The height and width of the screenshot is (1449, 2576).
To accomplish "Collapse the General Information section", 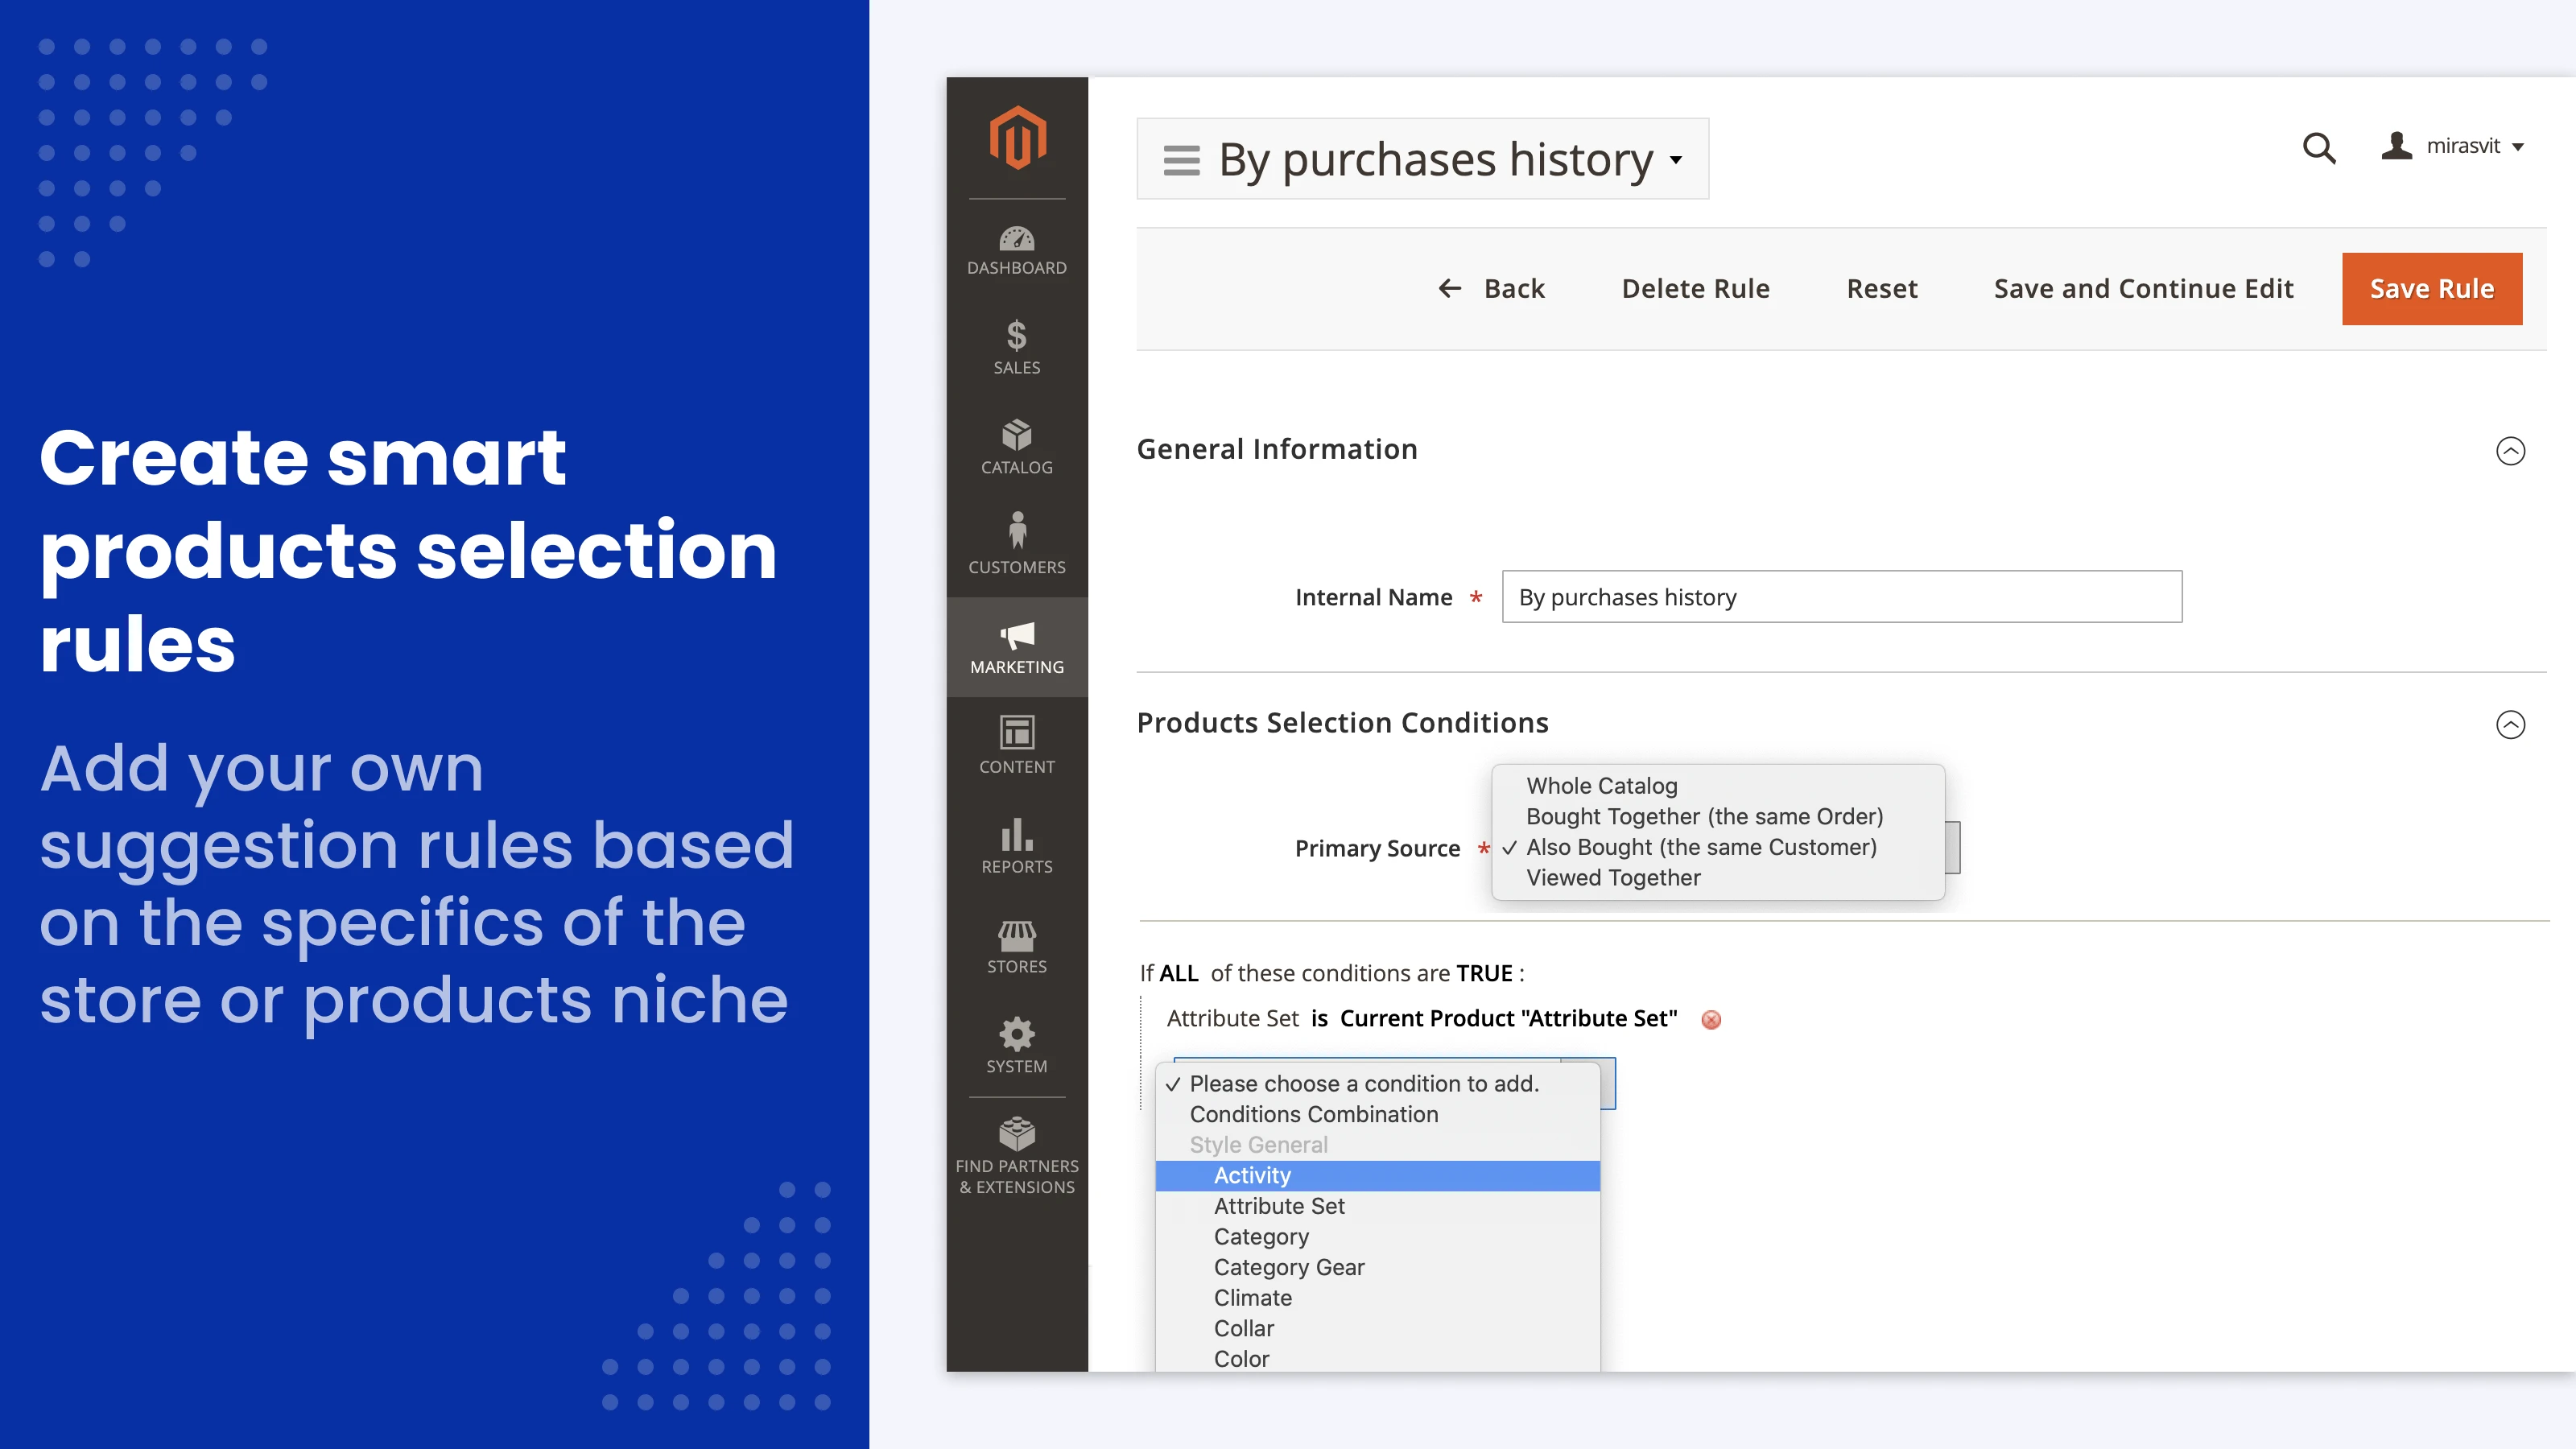I will [x=2511, y=451].
